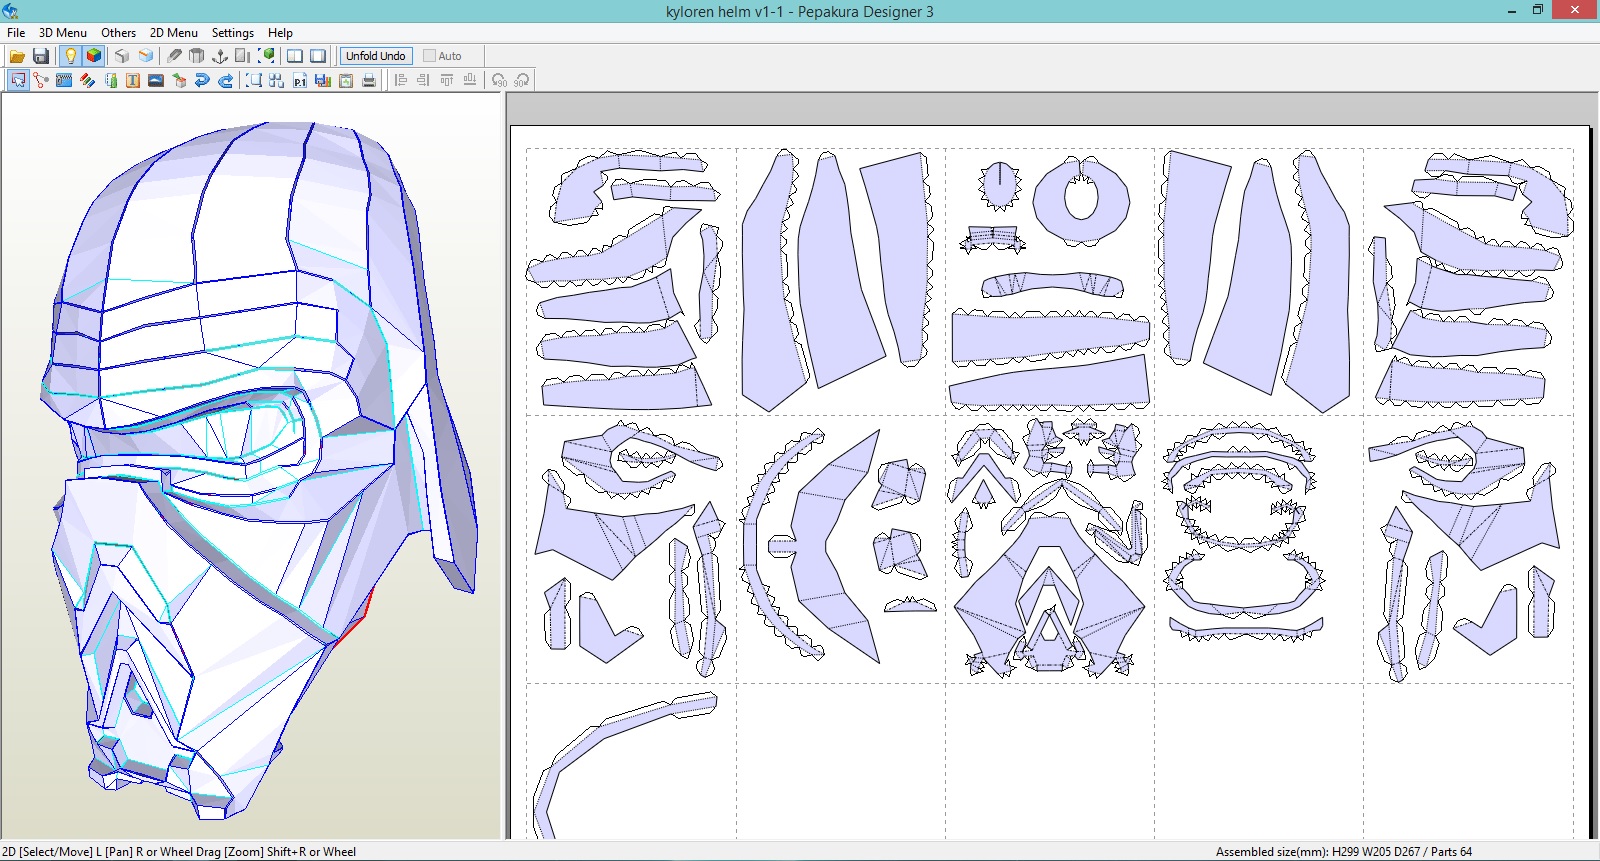Open the Help menu

(x=281, y=32)
